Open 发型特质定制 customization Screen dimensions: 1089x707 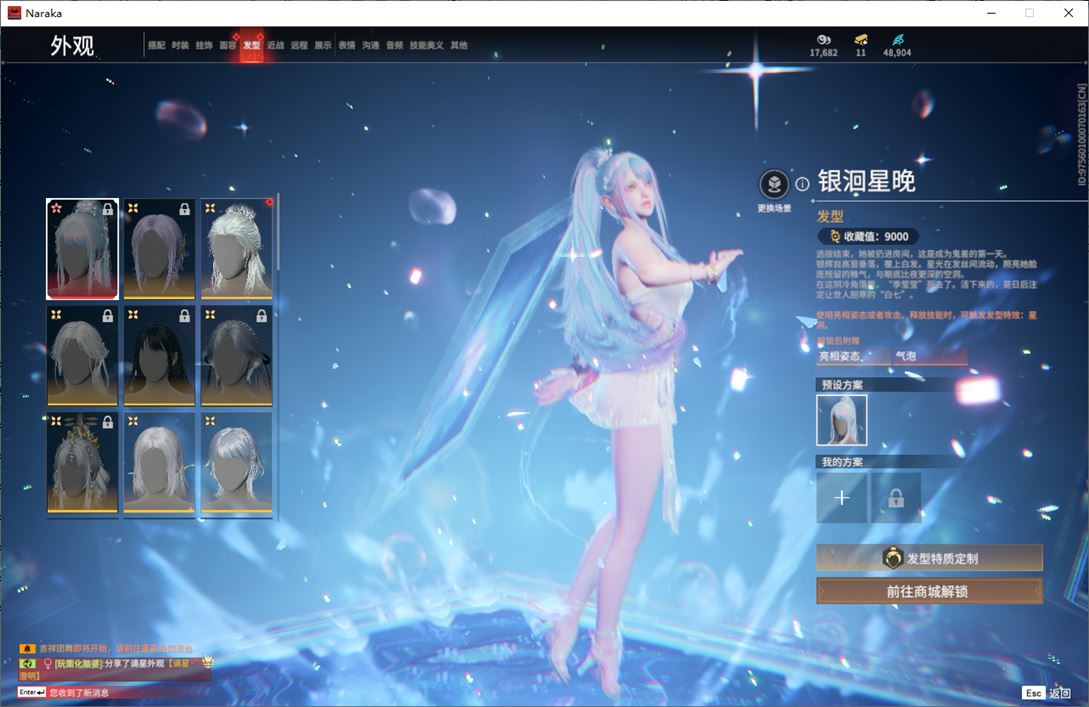[929, 558]
